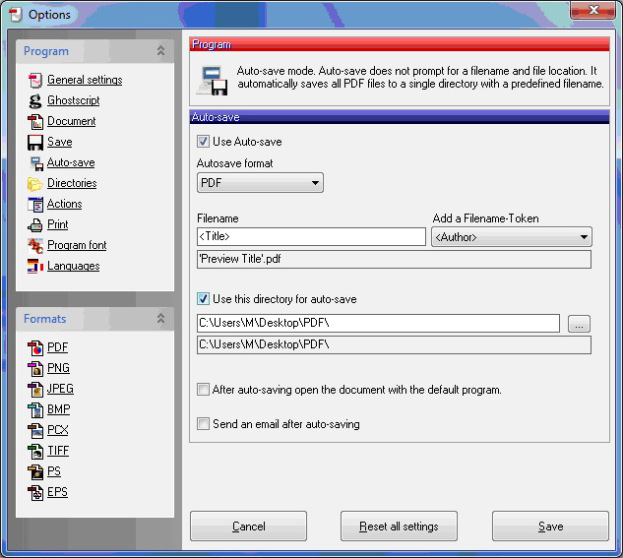This screenshot has height=558, width=623.
Task: Open EPS format settings
Action: click(x=58, y=492)
